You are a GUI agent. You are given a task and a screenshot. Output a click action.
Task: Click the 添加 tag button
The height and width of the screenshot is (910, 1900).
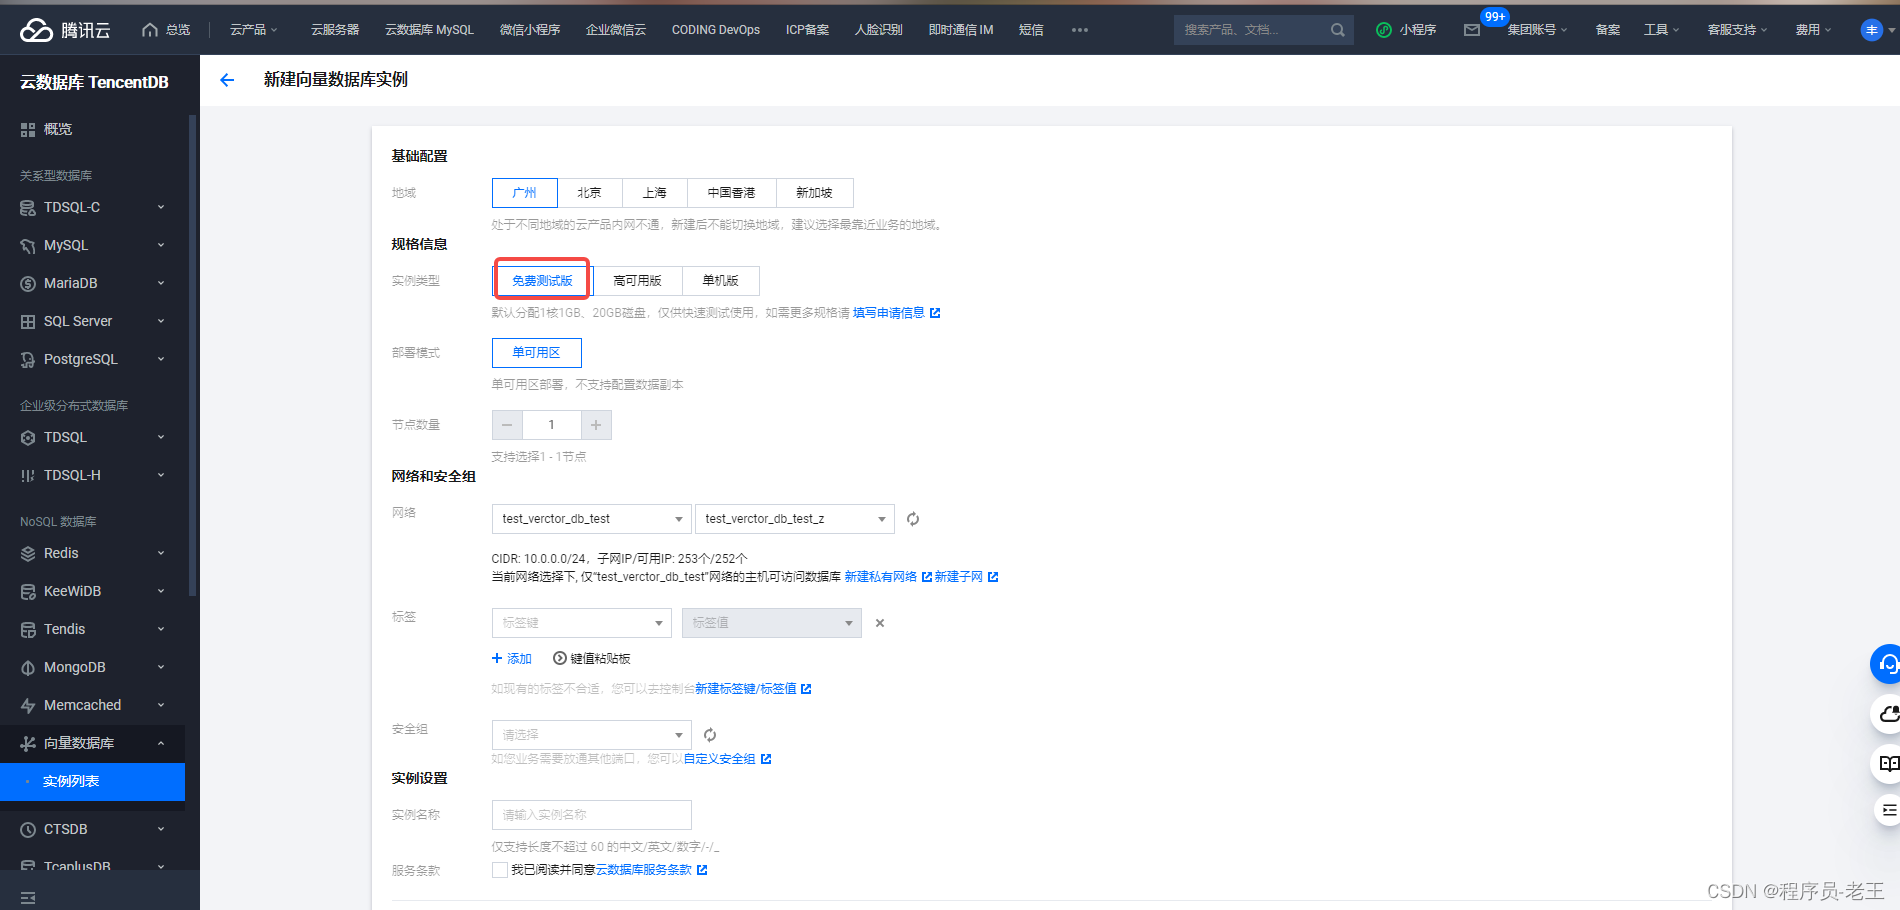[512, 658]
